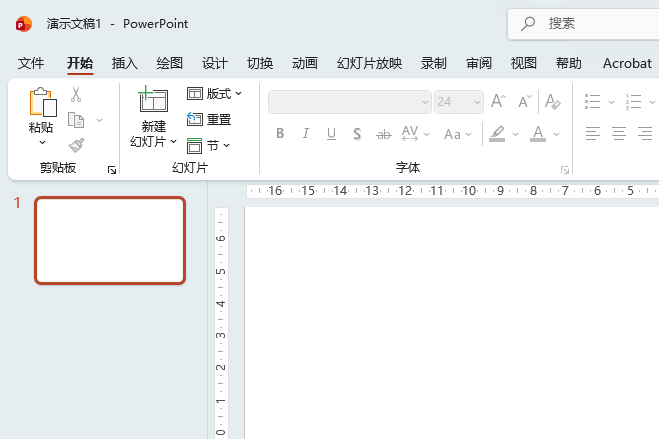Open the 文件 tab
The width and height of the screenshot is (659, 439).
click(x=31, y=63)
